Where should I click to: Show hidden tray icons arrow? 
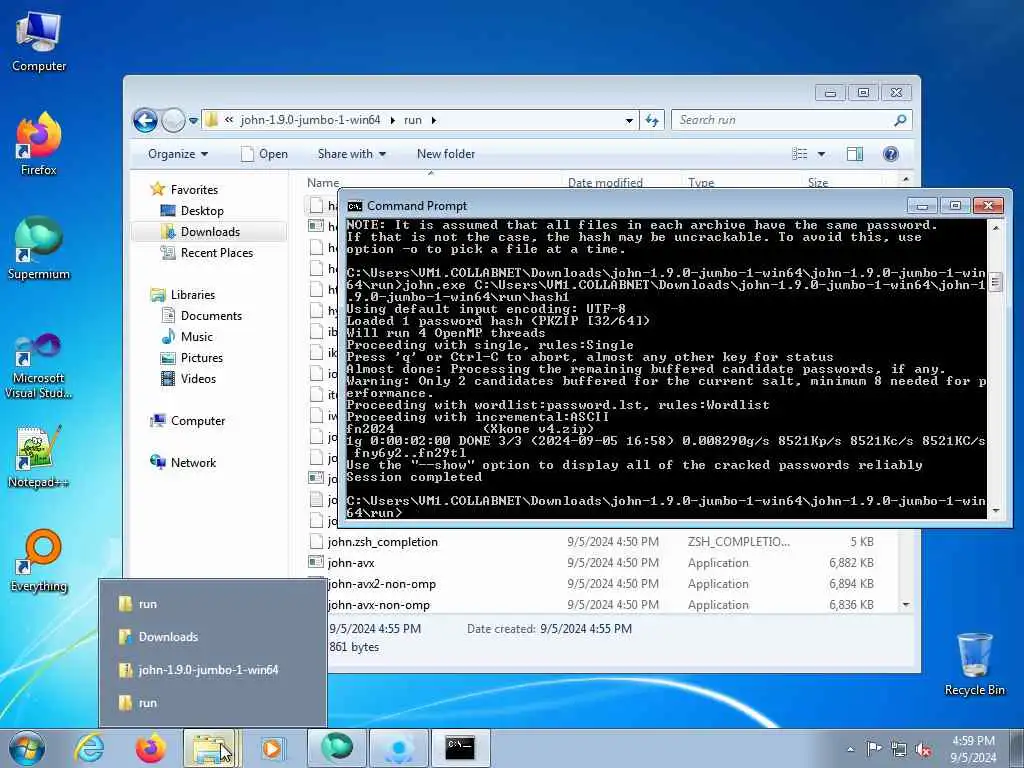tap(850, 750)
